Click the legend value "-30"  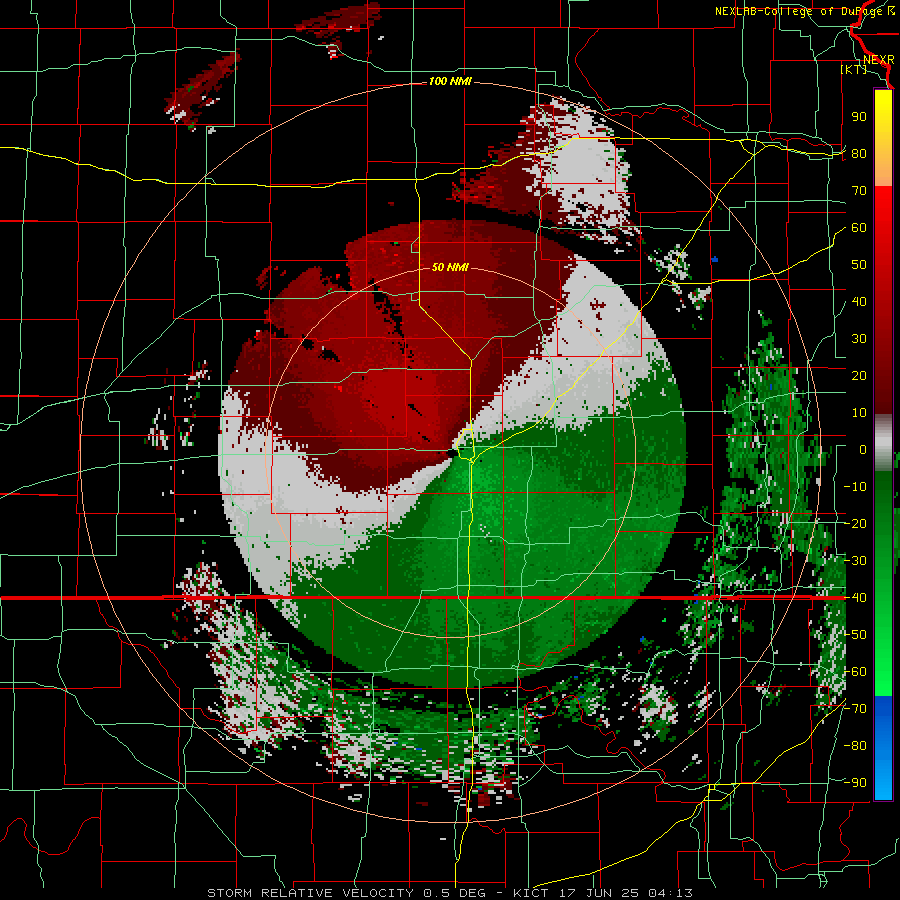tap(855, 561)
